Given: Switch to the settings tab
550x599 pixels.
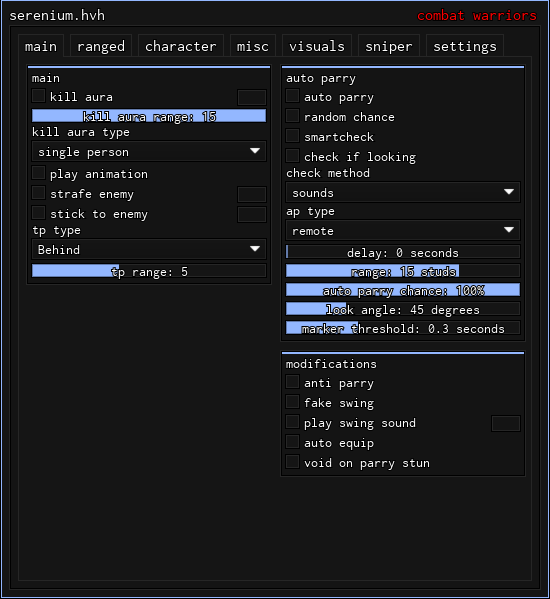Looking at the screenshot, I should coord(465,46).
